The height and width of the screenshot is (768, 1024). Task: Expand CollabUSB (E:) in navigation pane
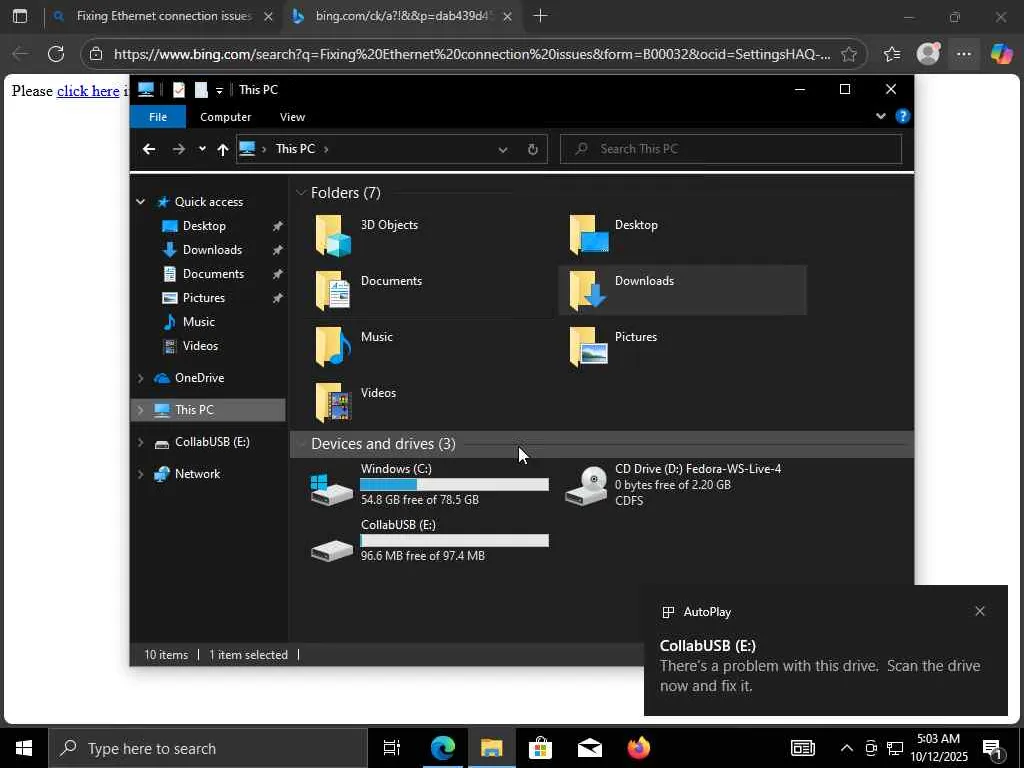pos(140,442)
